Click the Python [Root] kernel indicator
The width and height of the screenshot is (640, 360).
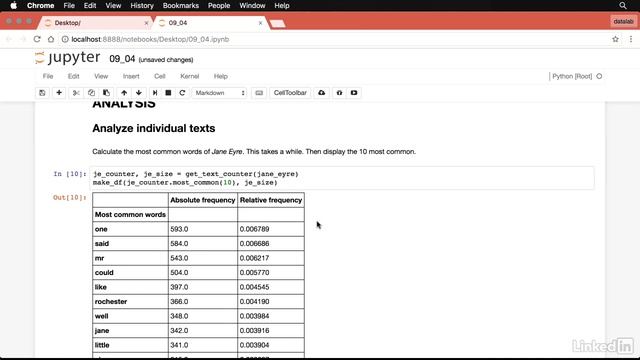576,76
